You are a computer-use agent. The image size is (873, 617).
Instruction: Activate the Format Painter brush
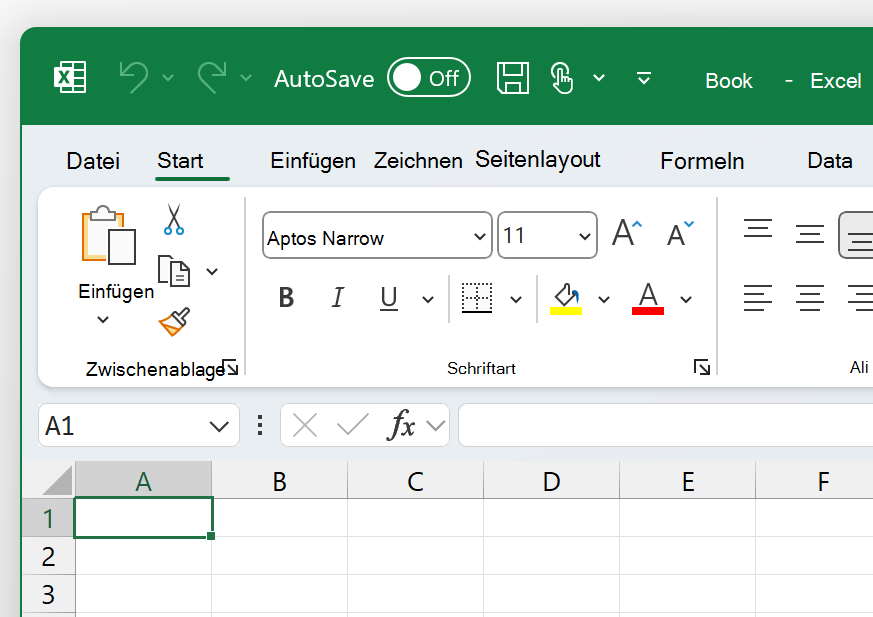174,322
